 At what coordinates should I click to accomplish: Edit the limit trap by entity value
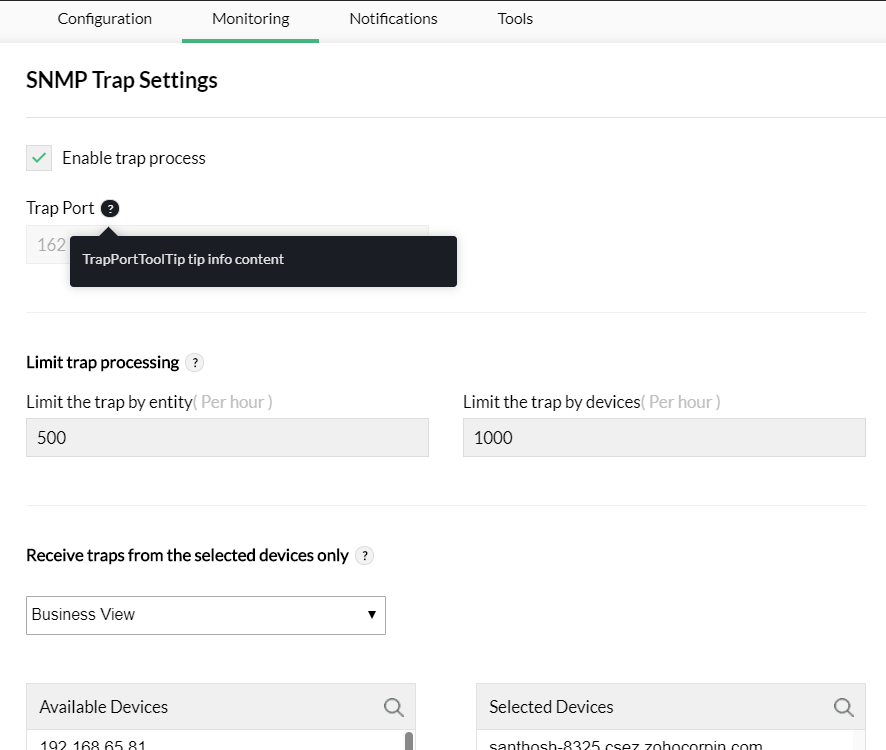(227, 437)
